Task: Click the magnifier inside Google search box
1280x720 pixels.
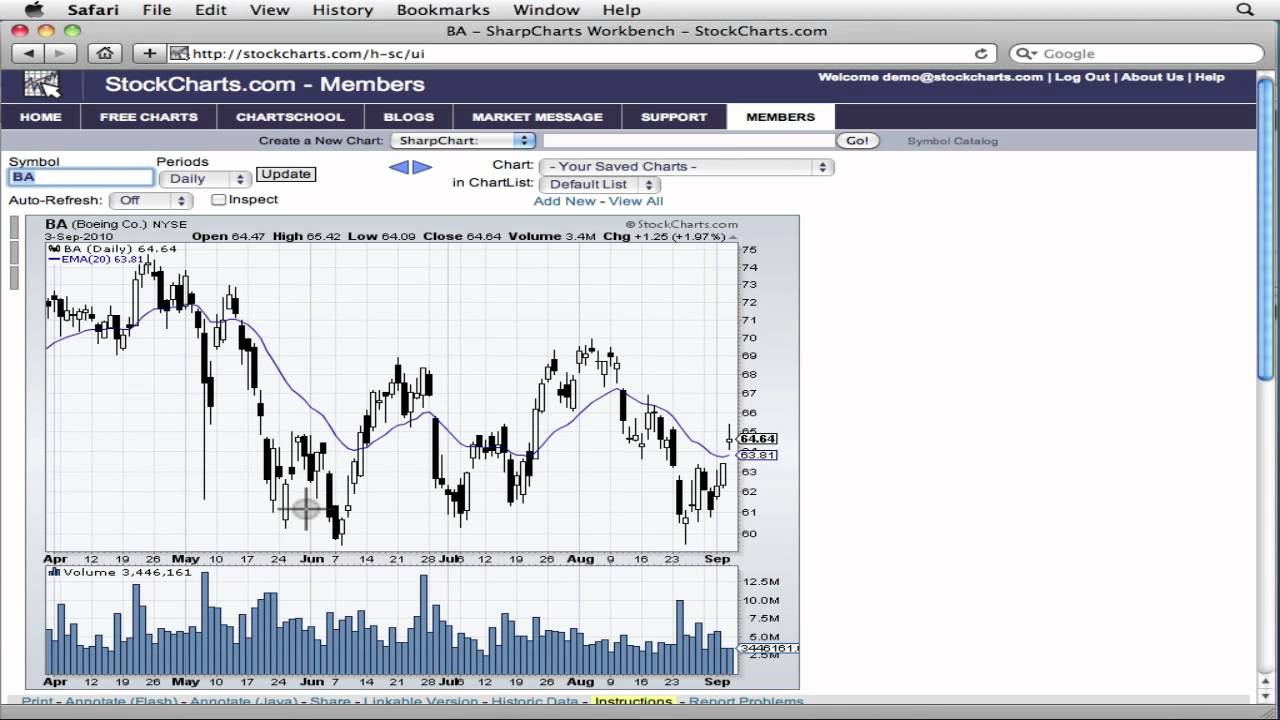Action: click(x=1026, y=54)
